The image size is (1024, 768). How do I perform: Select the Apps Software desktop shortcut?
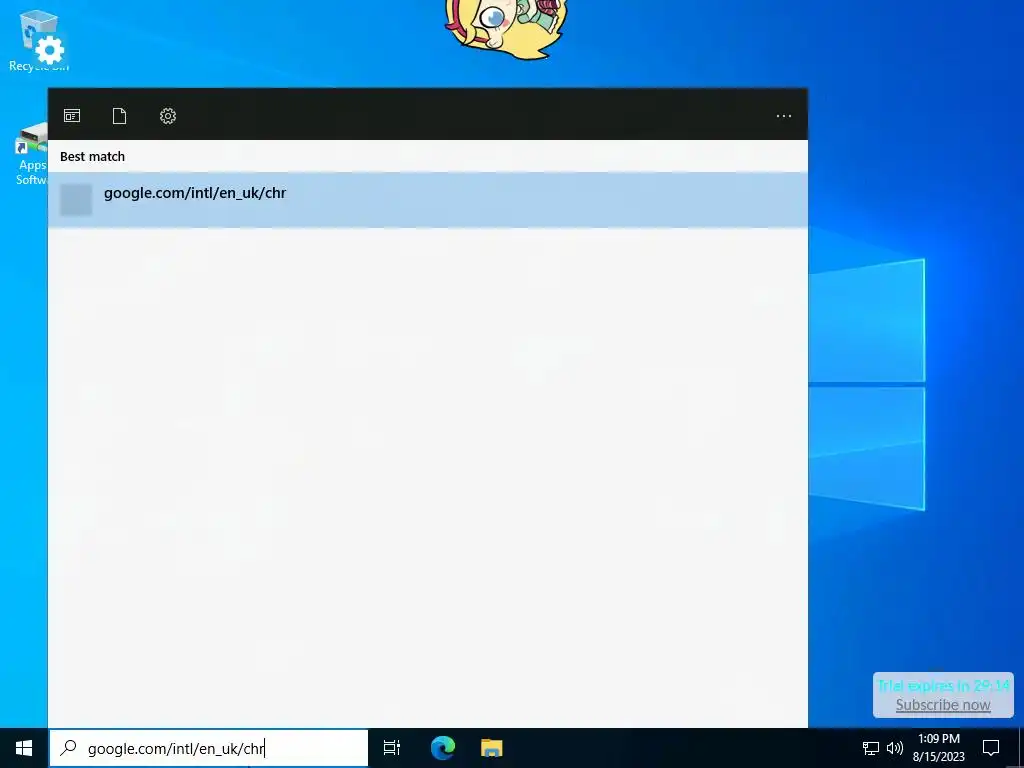(31, 154)
